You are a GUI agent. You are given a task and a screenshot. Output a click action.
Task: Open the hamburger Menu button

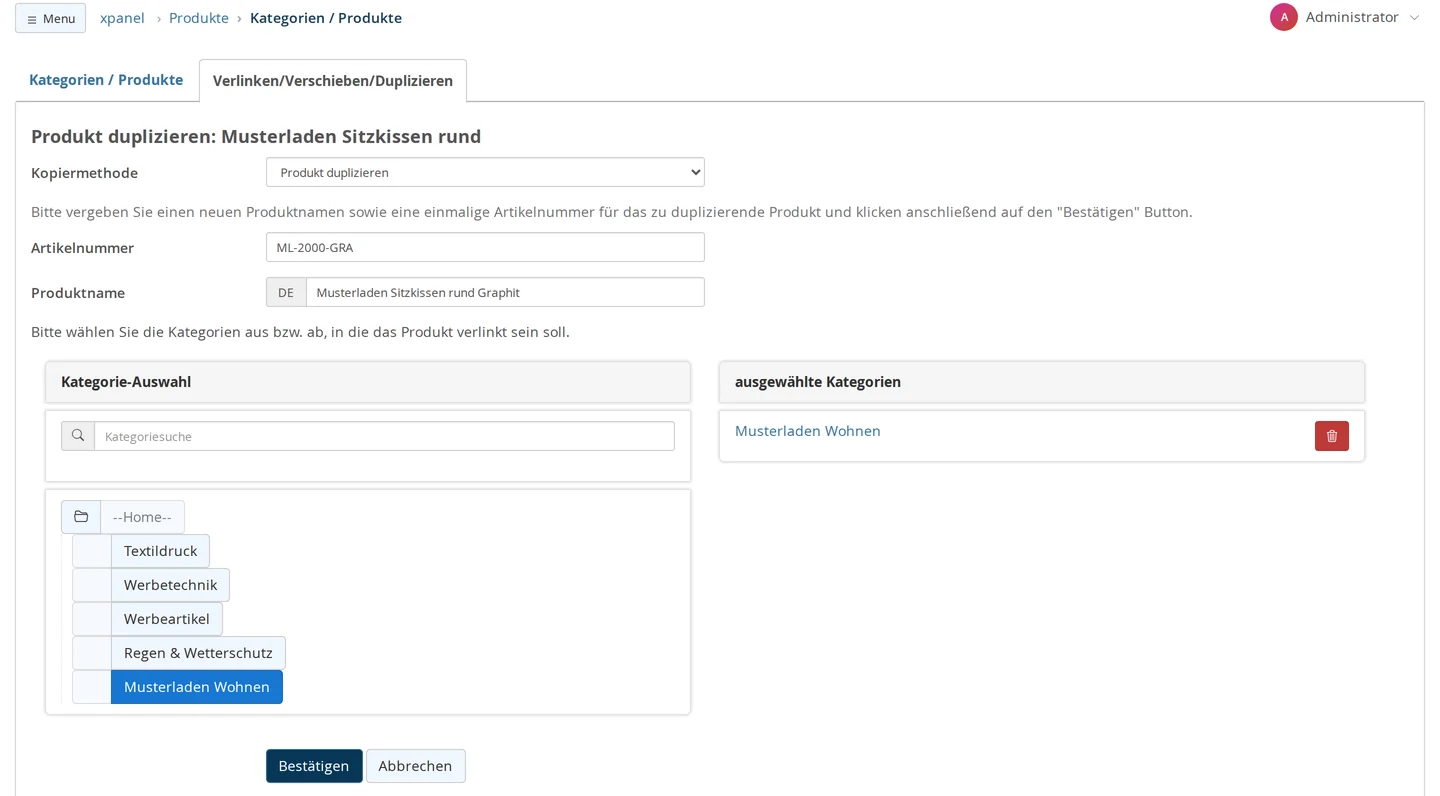(50, 18)
